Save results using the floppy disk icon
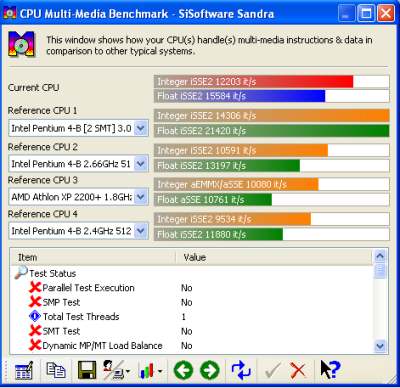Viewport: 400px width, 388px height. [x=87, y=370]
